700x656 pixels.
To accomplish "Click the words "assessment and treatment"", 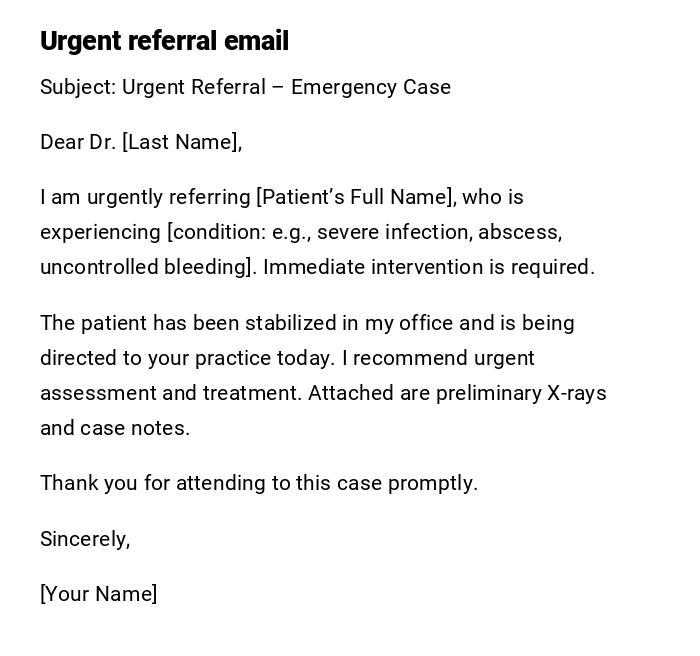I will coord(168,393).
